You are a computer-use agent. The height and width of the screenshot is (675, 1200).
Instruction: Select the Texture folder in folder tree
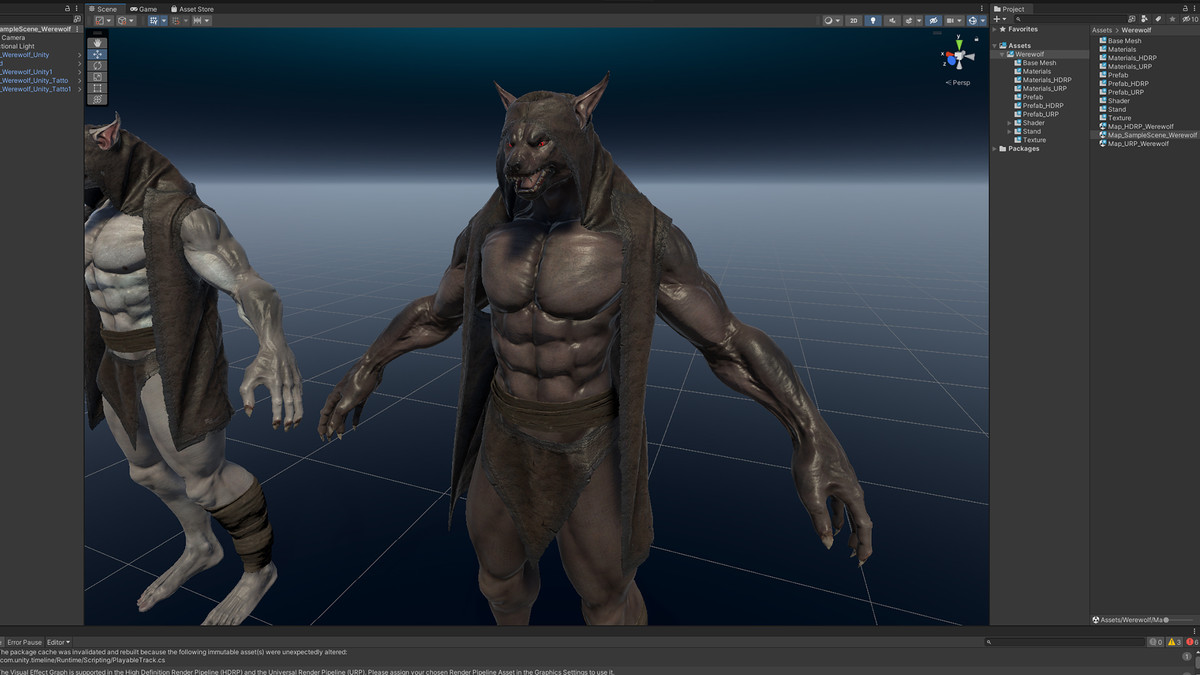(x=1029, y=140)
